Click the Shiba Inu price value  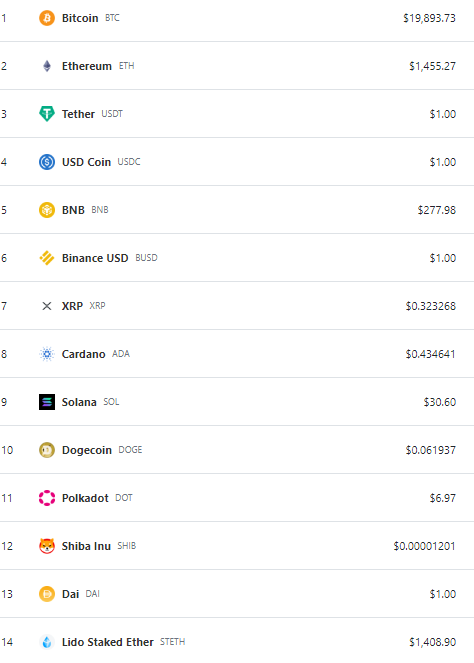(425, 546)
